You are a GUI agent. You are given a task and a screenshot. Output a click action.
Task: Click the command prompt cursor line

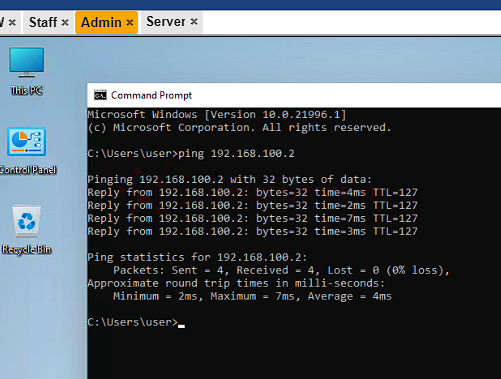pos(136,322)
